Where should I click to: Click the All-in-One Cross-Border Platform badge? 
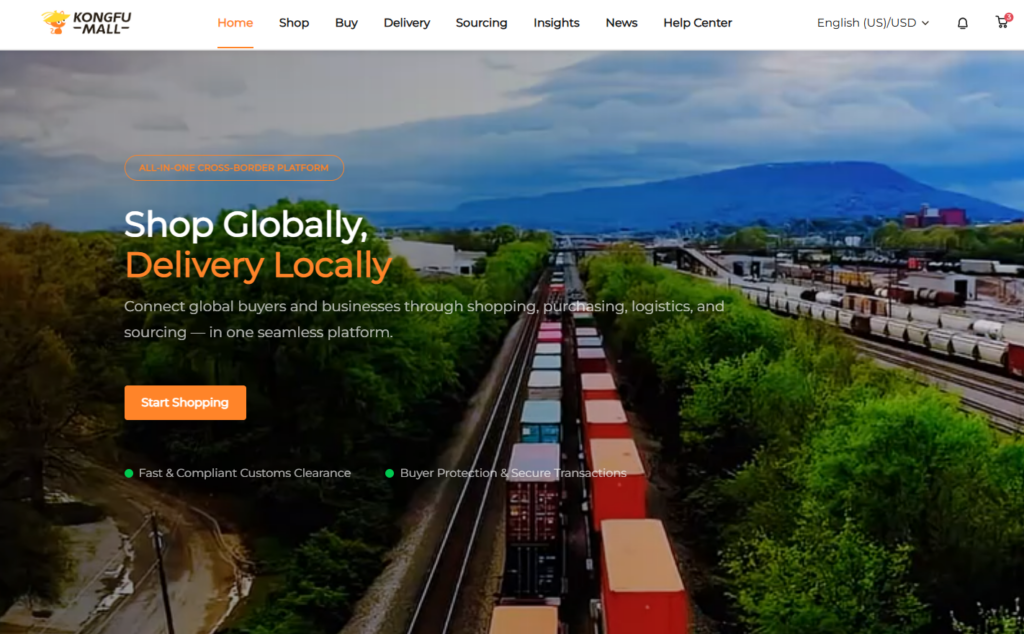pos(234,168)
